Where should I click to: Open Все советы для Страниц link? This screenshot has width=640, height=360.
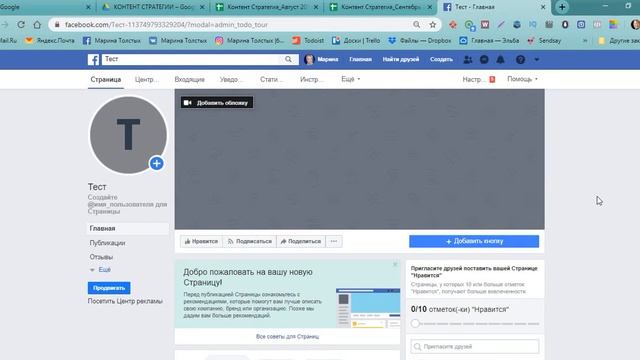[287, 337]
